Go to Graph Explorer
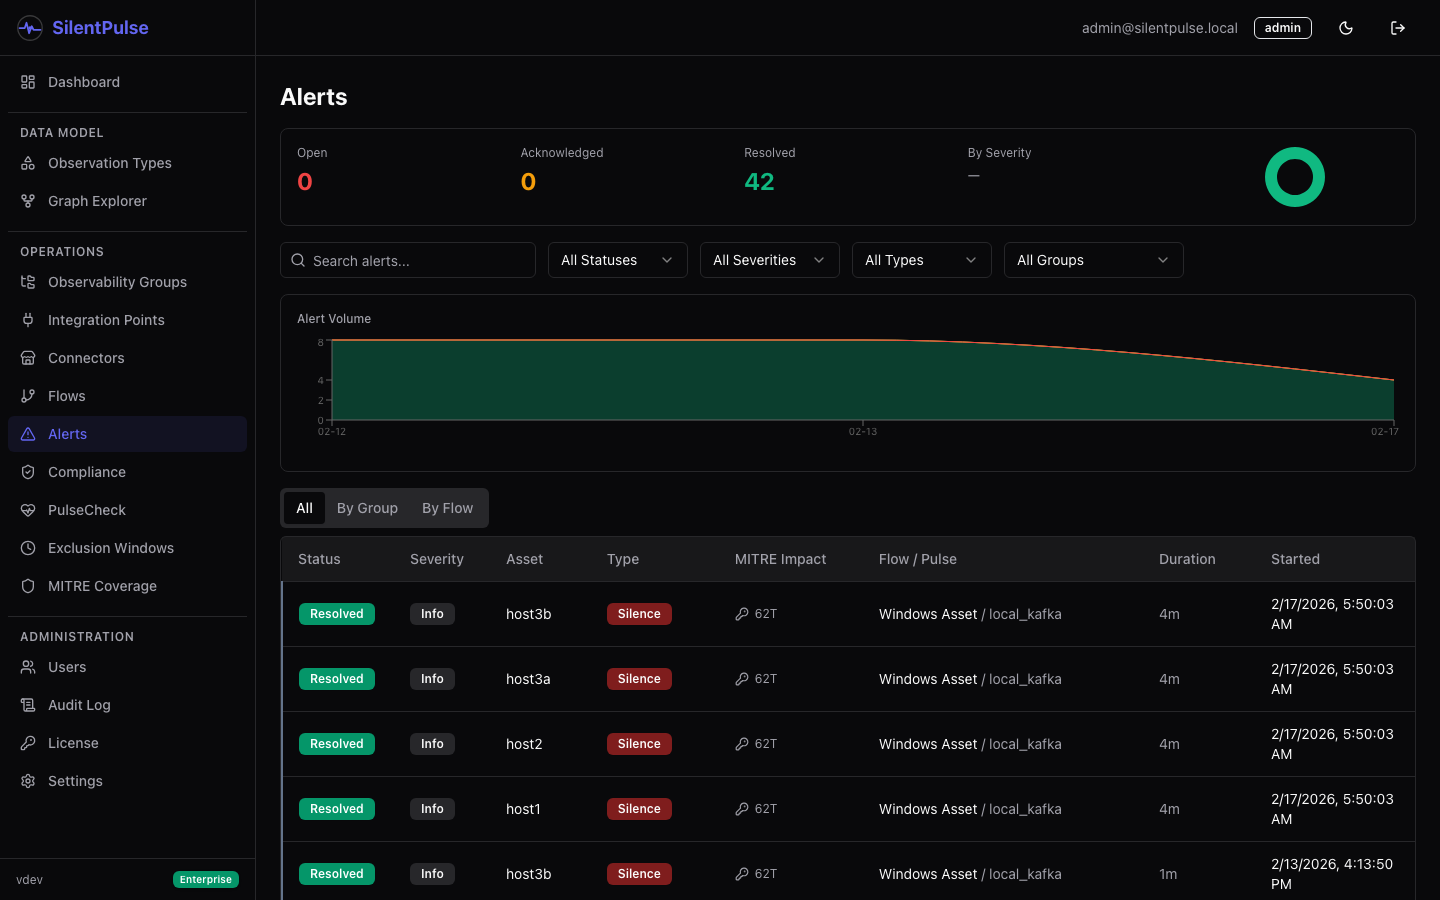The width and height of the screenshot is (1440, 900). [127, 201]
